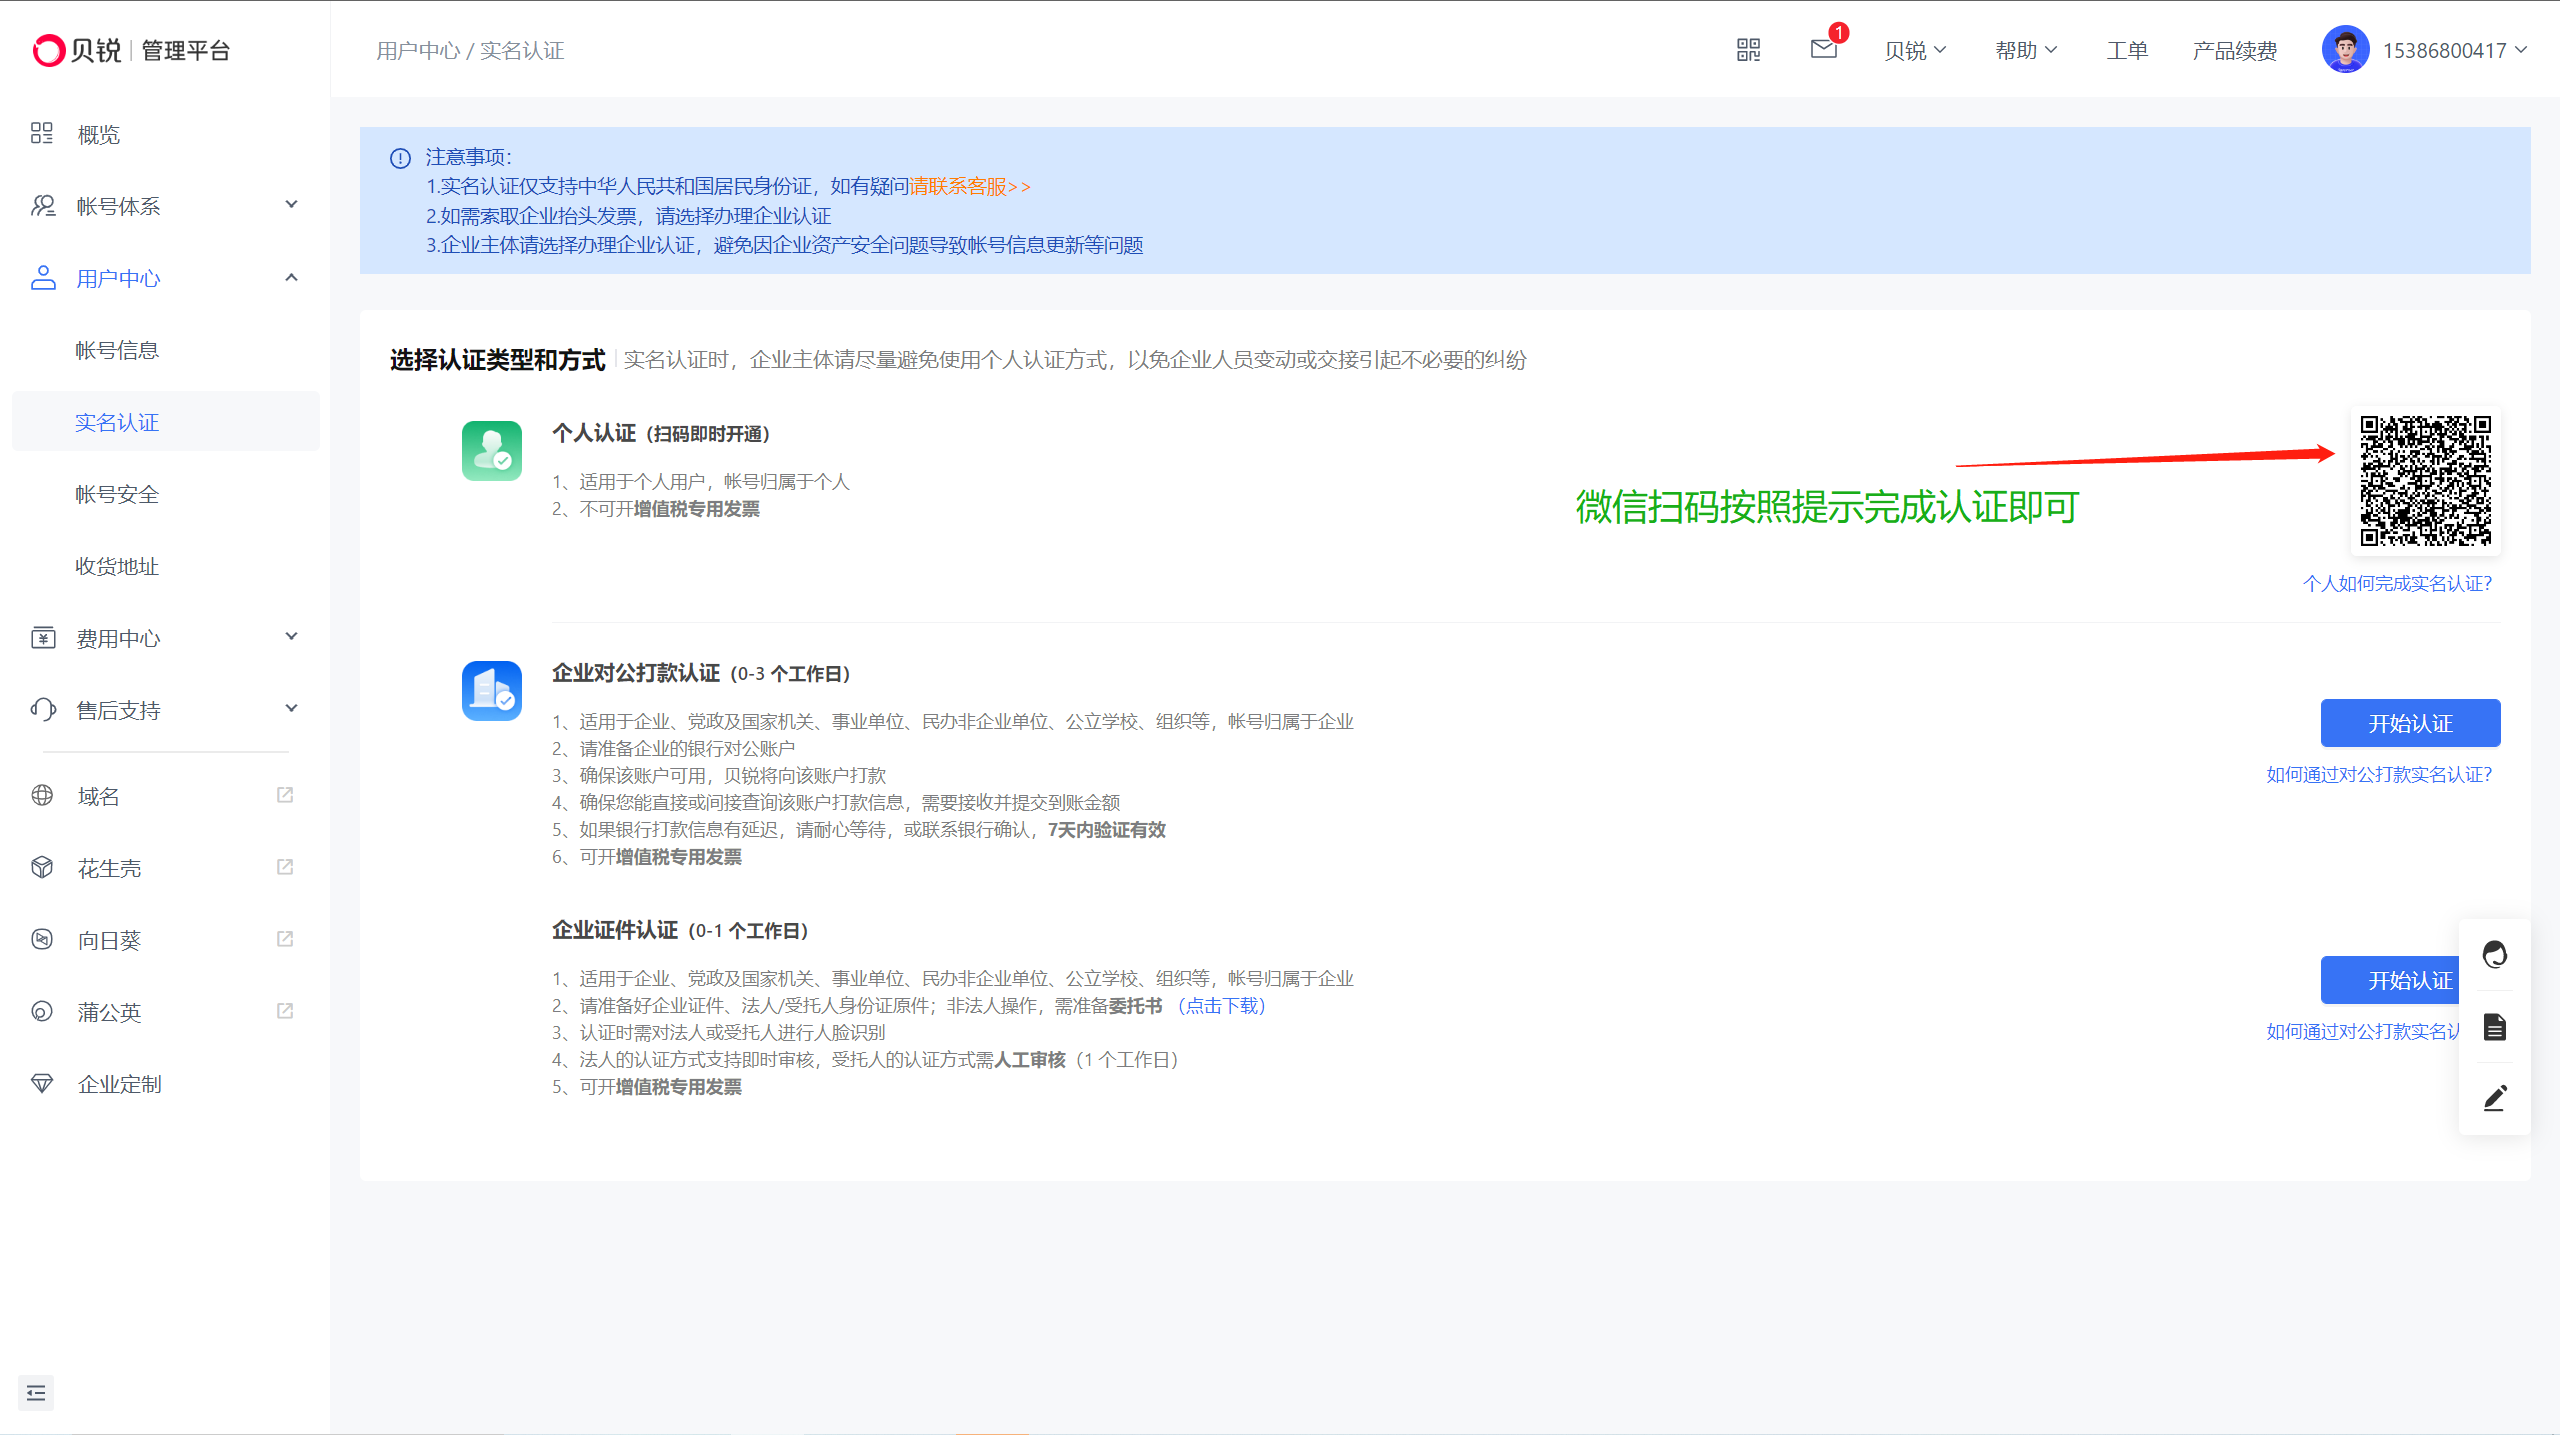This screenshot has width=2560, height=1435.
Task: Click the document floating icon
Action: coord(2495,1027)
